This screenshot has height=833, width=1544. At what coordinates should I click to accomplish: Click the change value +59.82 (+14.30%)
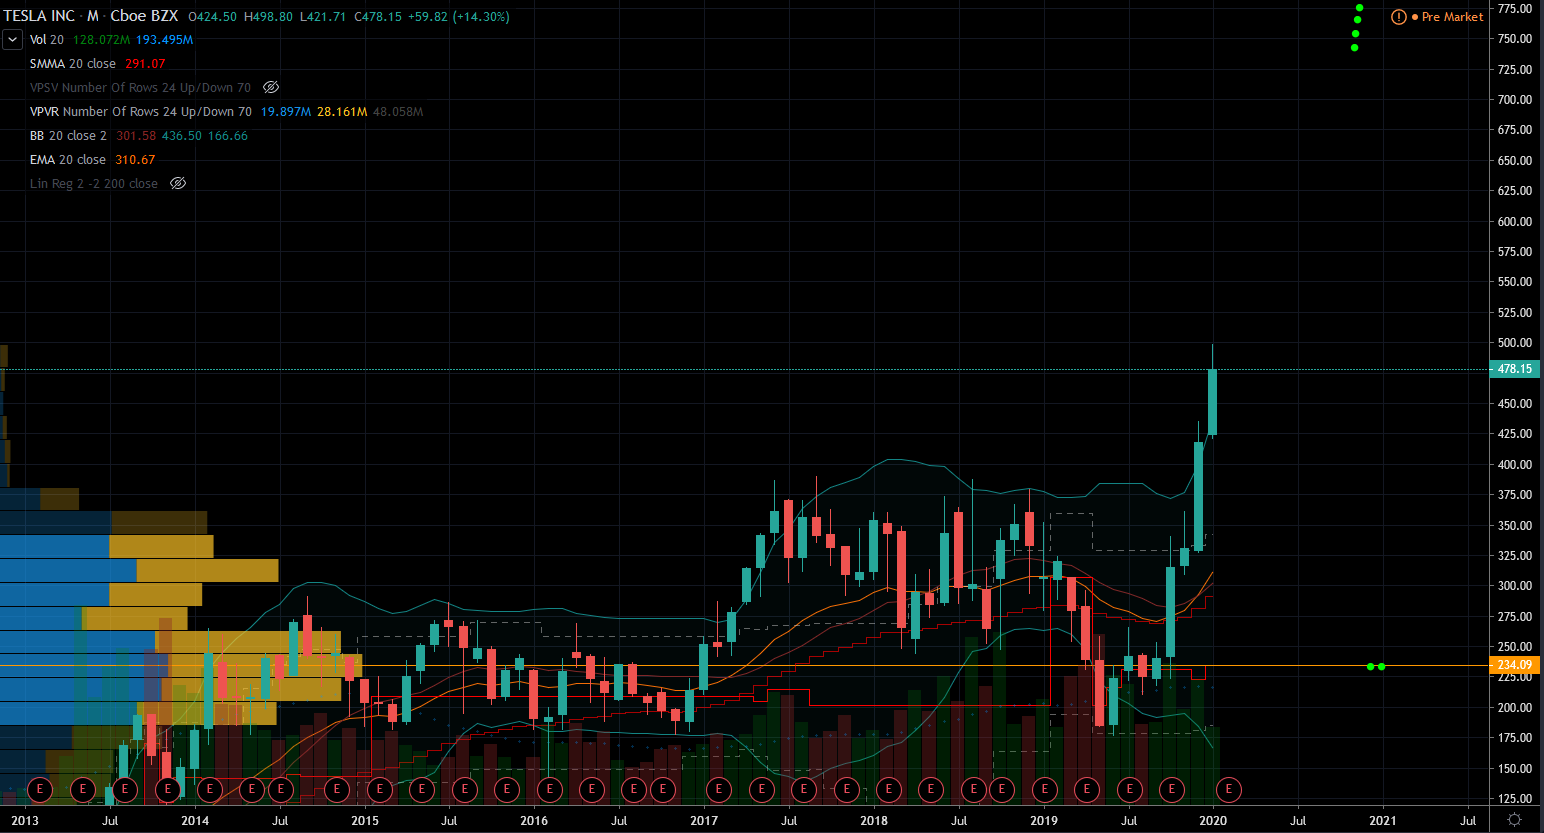[x=459, y=17]
